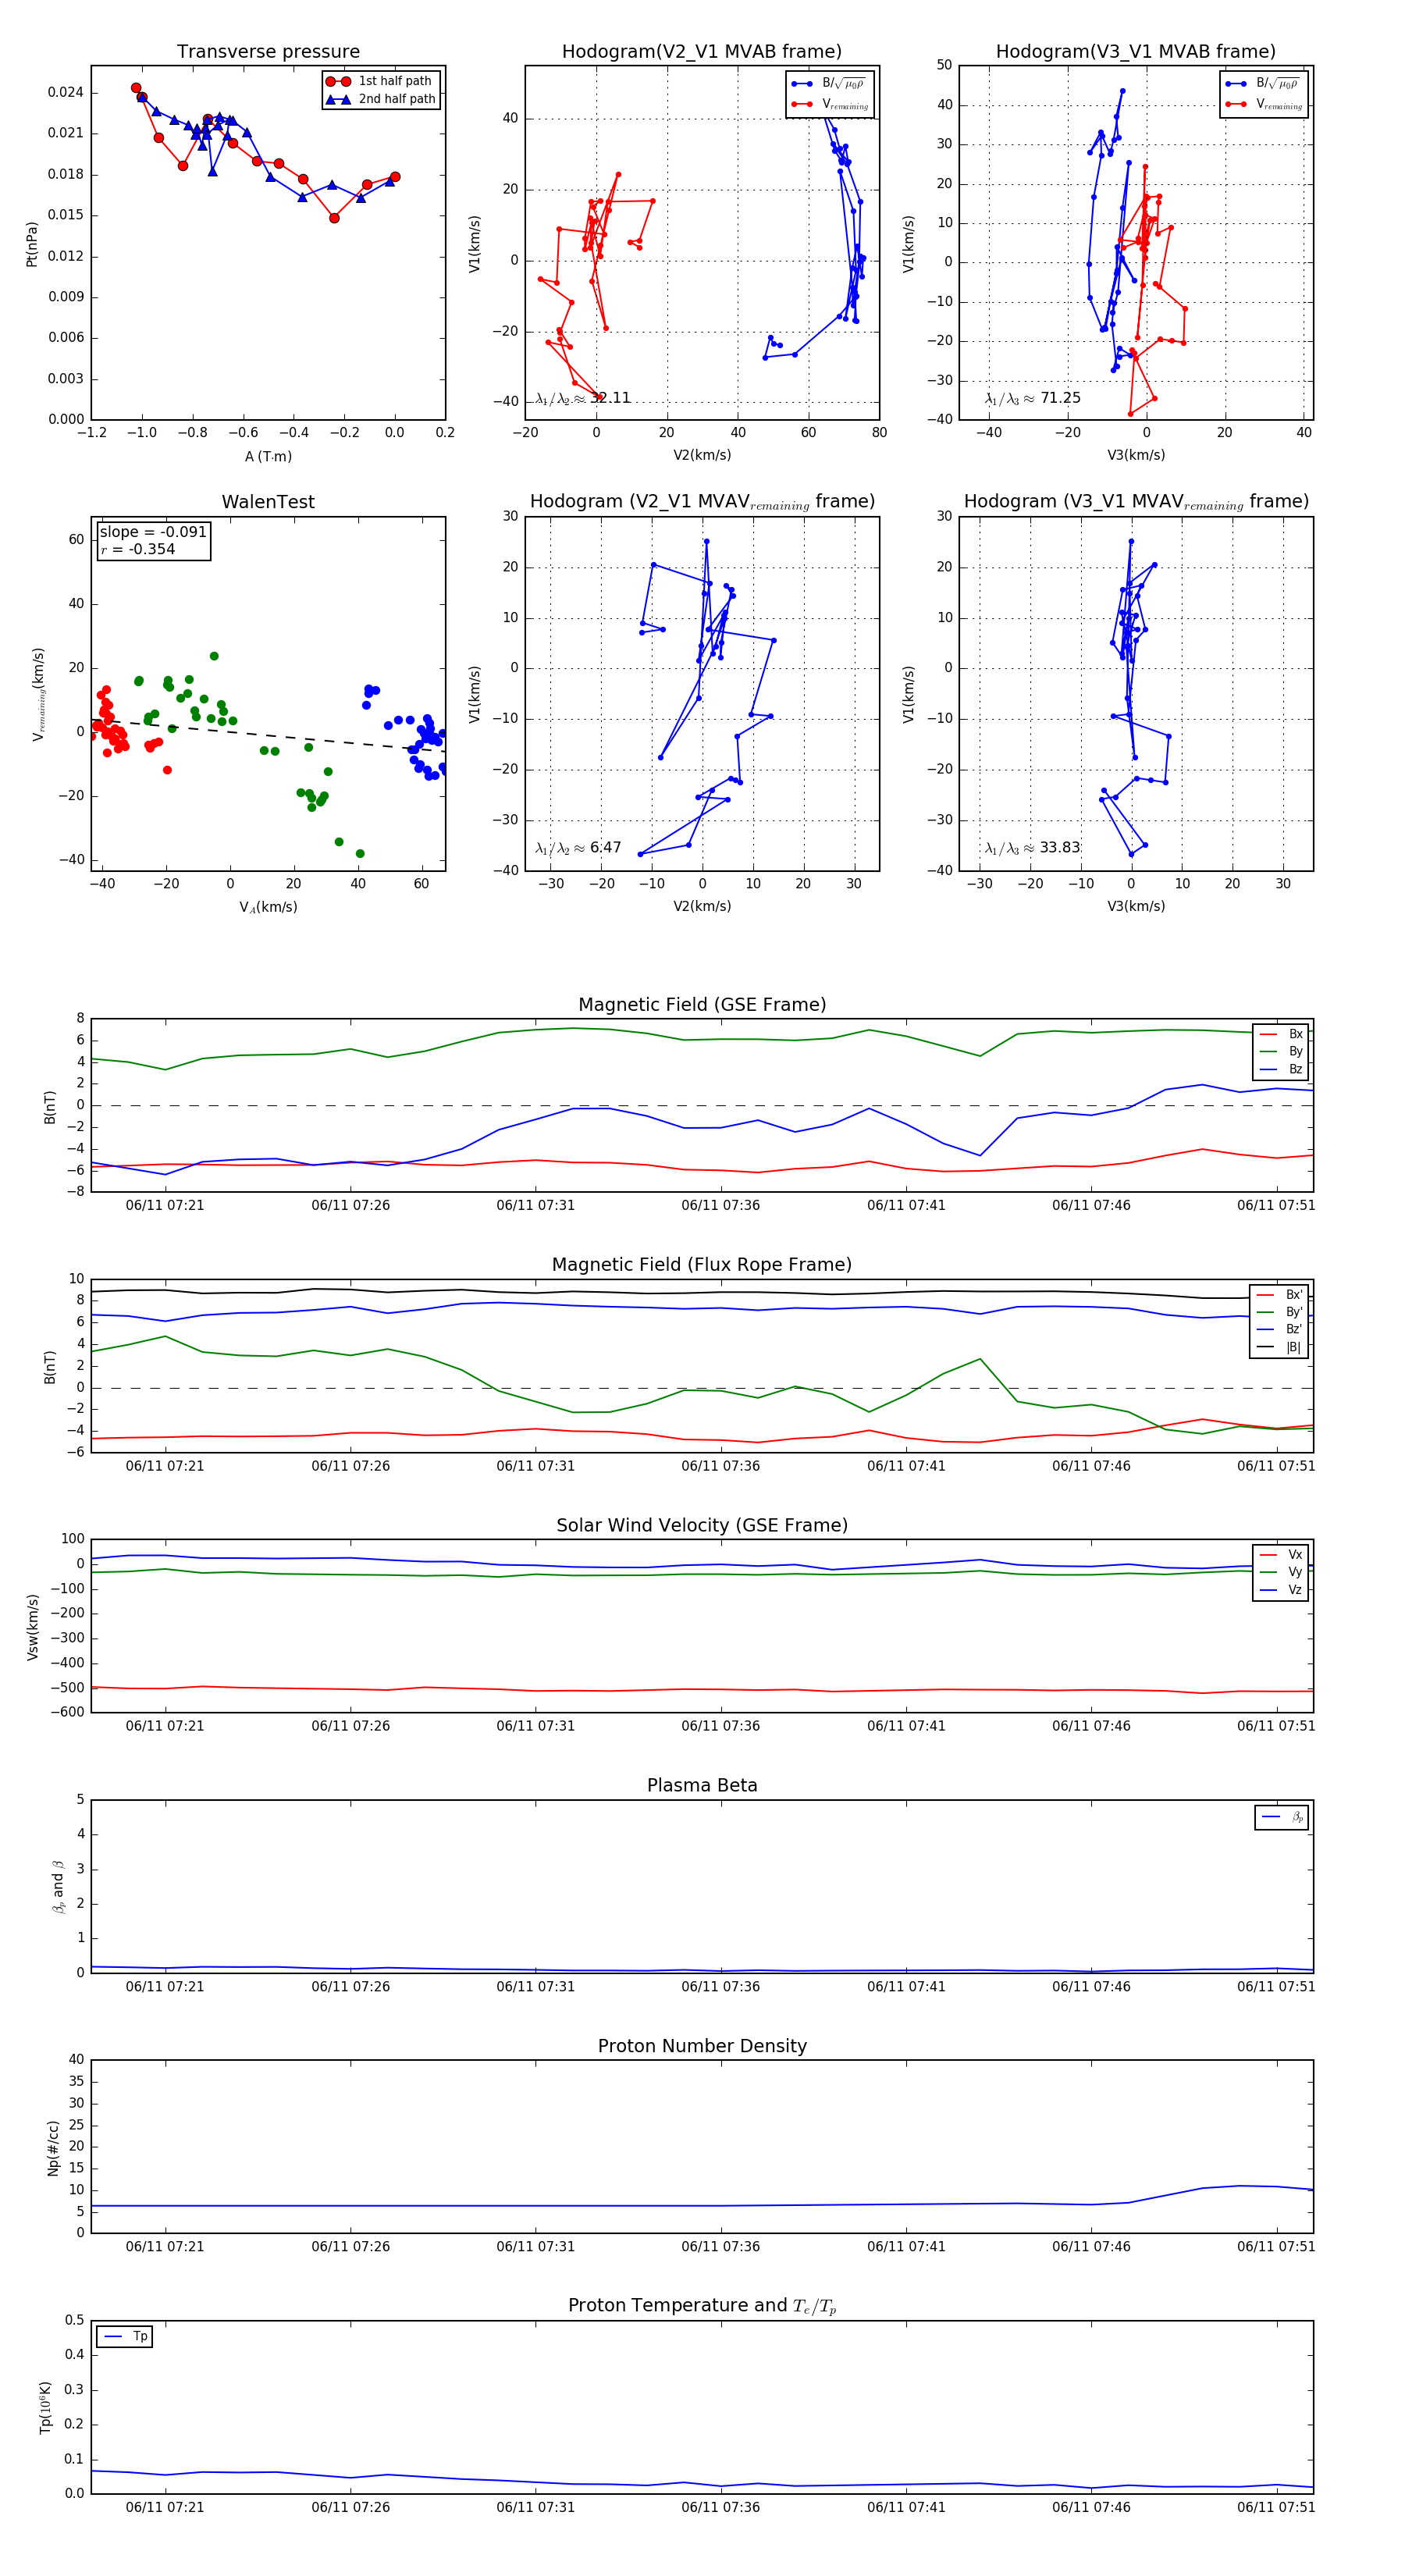Select B/√μ0ρ legend entry in V3_V1 MVAB hodogram

[x=1264, y=83]
